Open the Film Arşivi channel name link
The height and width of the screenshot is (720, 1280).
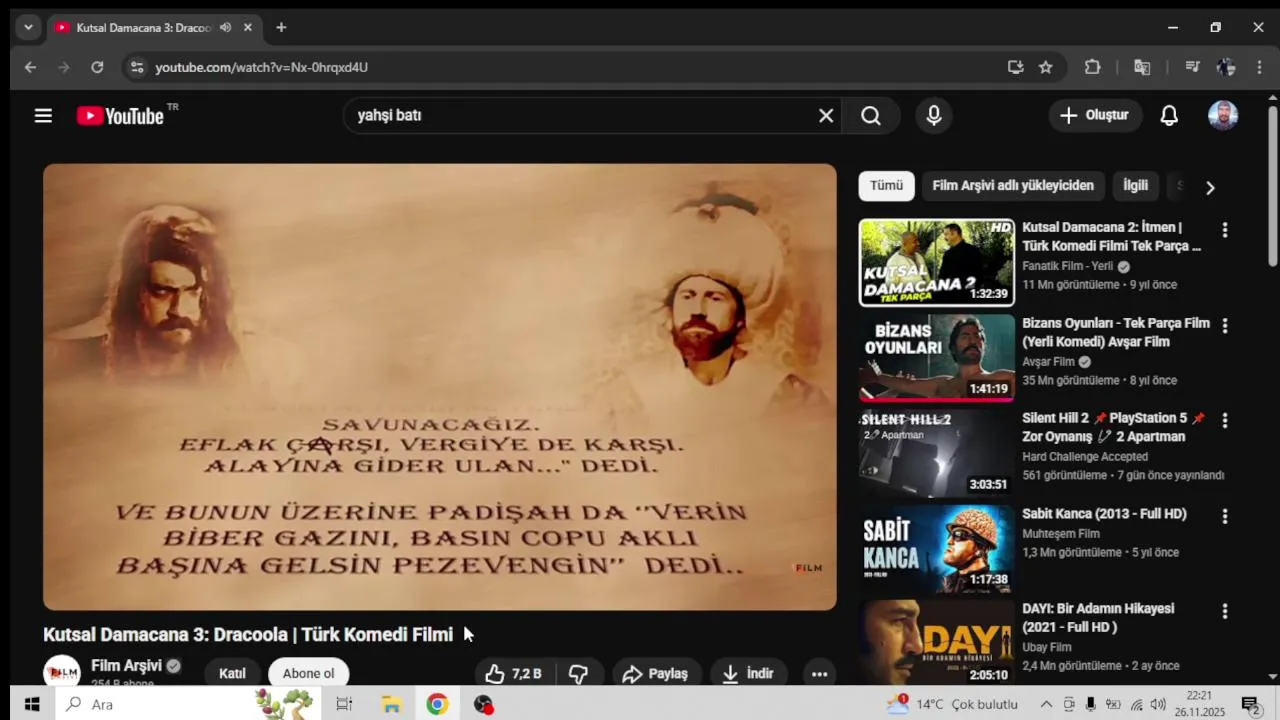pyautogui.click(x=126, y=666)
